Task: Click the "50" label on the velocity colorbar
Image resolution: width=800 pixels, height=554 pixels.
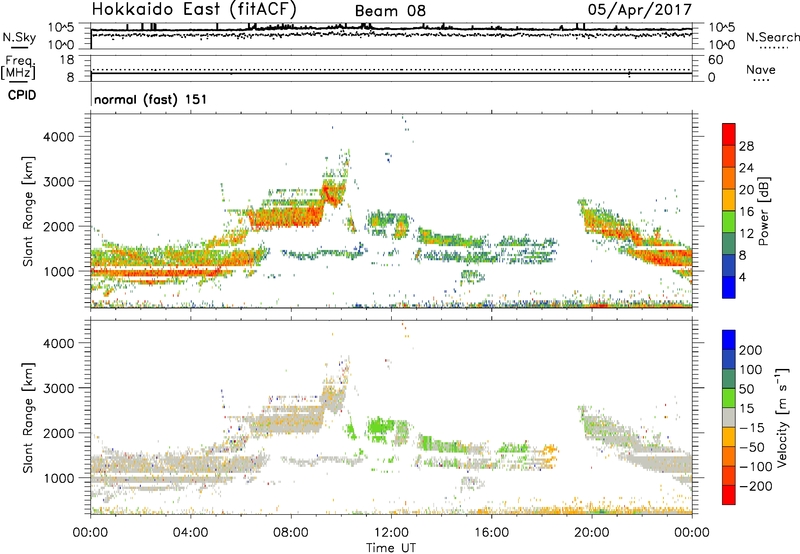Action: 747,389
